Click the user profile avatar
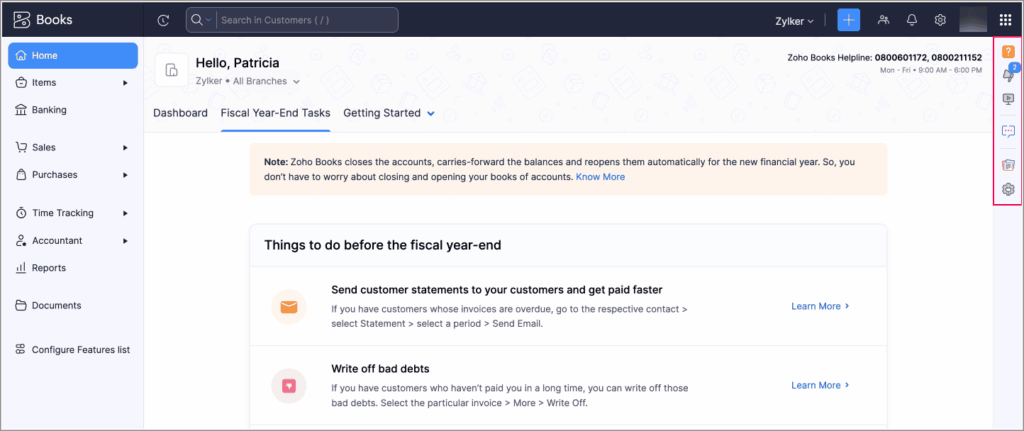Screen dimensions: 1024x431 pos(972,20)
